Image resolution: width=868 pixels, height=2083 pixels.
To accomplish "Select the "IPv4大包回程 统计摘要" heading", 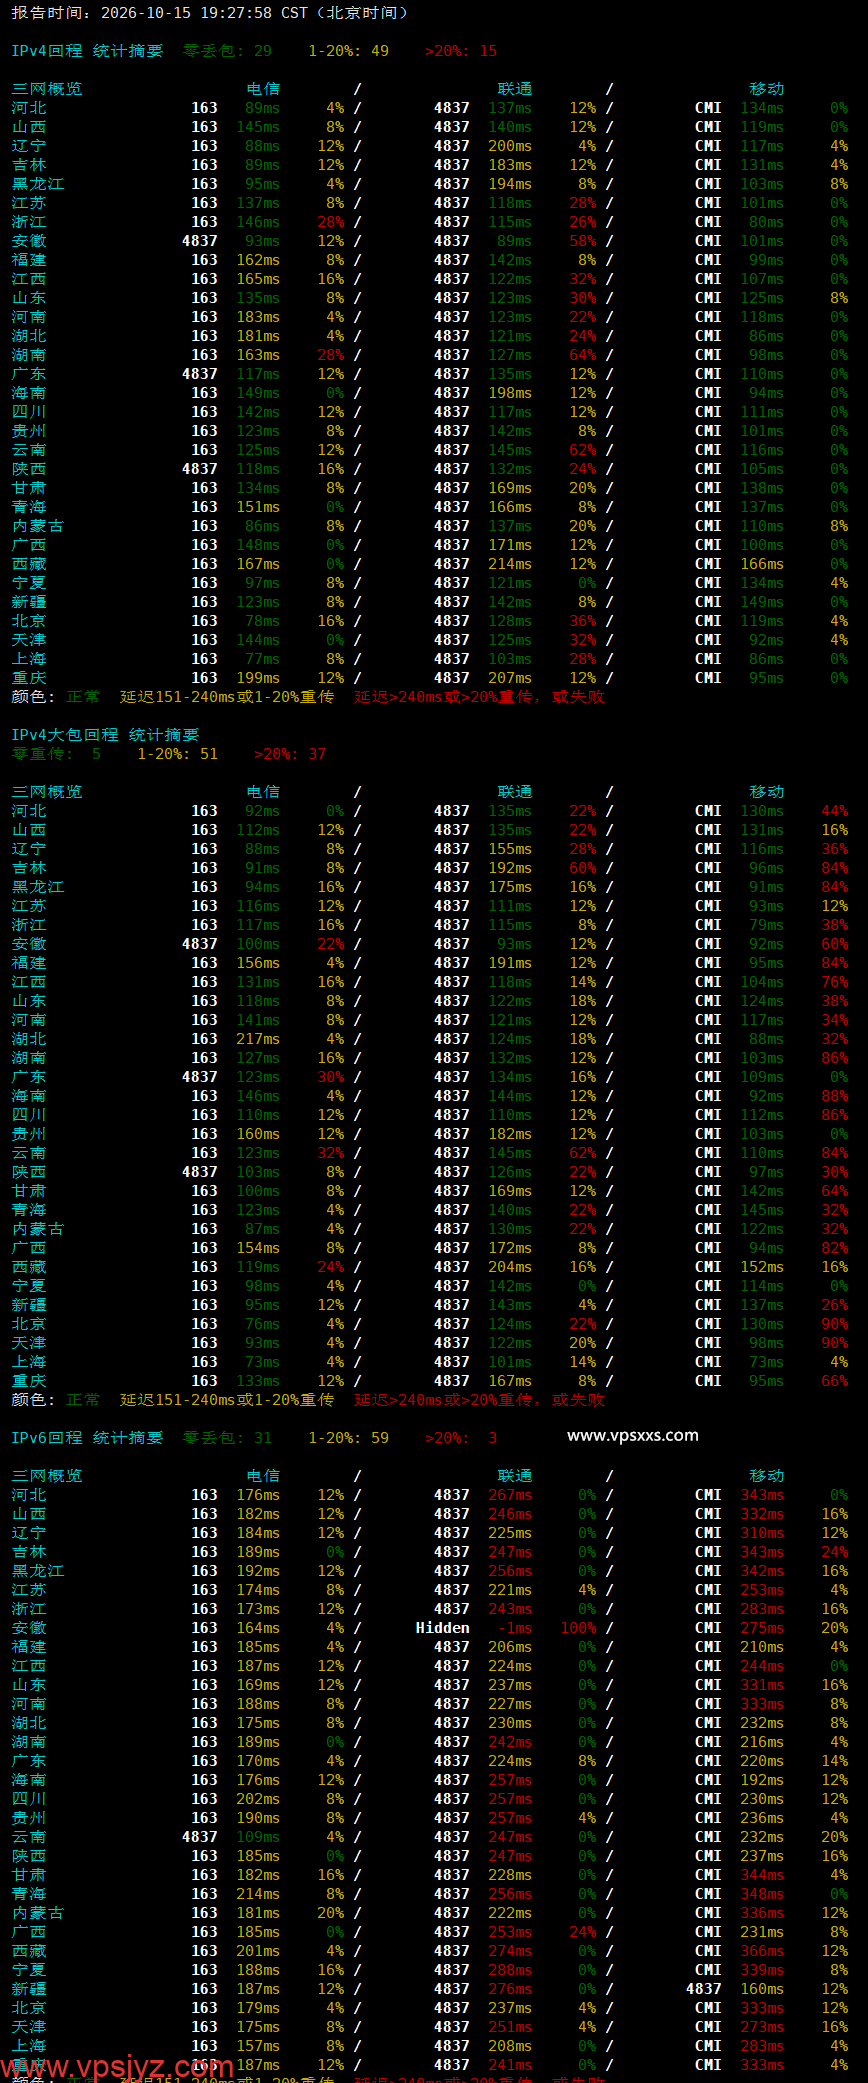I will click(x=105, y=735).
